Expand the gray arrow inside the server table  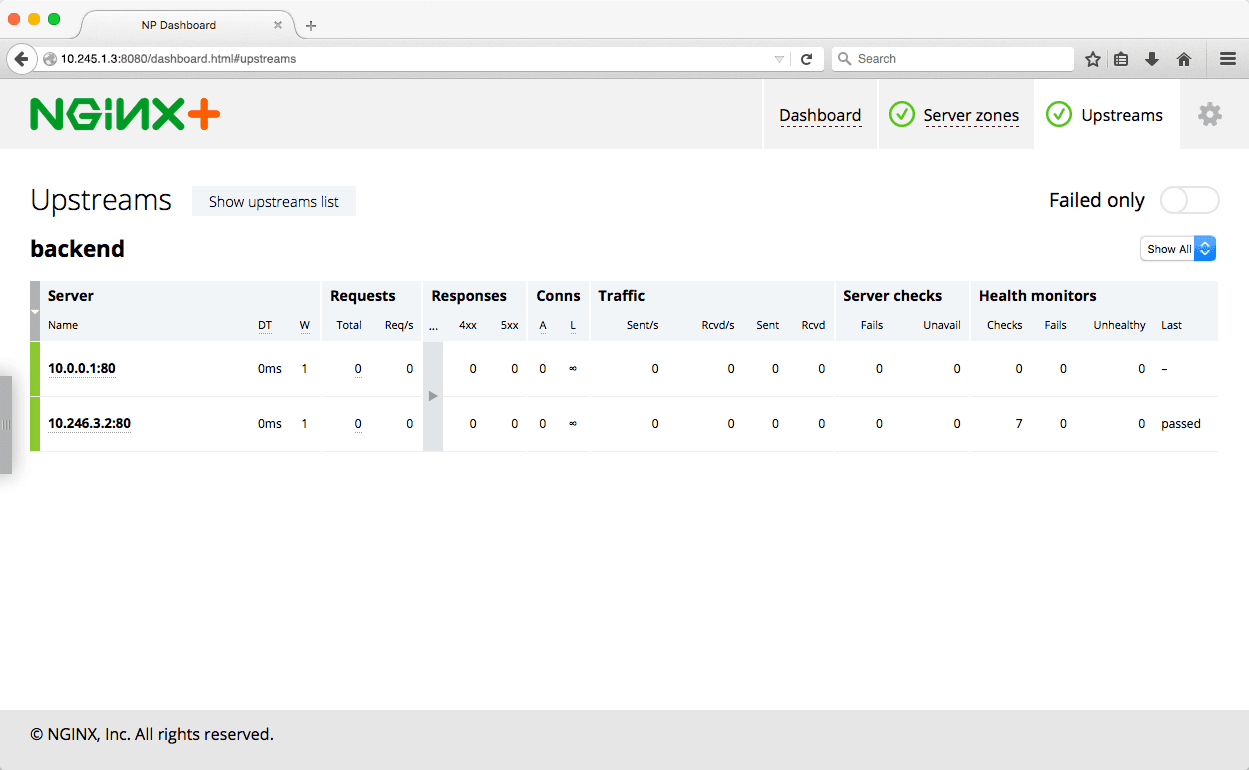(432, 395)
